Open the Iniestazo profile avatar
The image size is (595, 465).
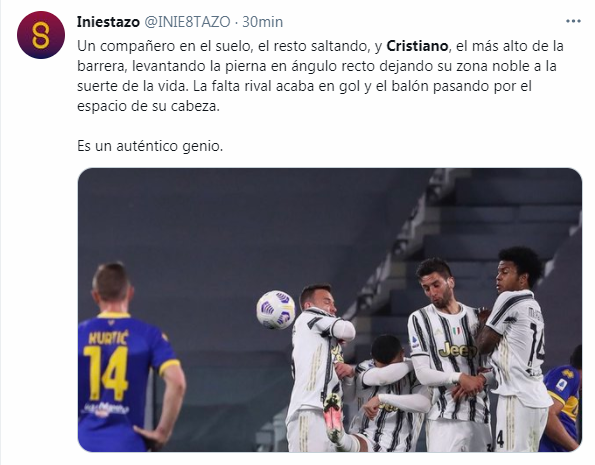41,35
